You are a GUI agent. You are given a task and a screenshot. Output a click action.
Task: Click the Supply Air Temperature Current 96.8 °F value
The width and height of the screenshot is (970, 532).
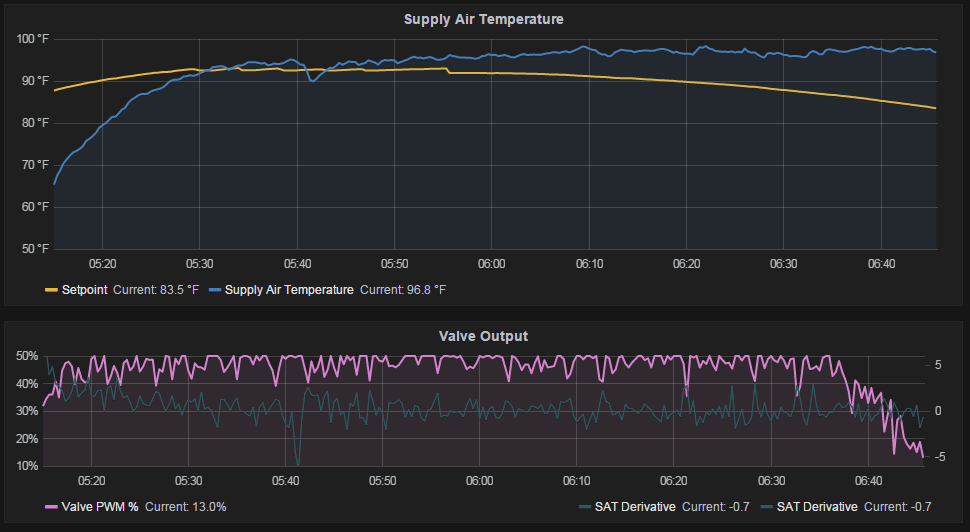[x=403, y=290]
